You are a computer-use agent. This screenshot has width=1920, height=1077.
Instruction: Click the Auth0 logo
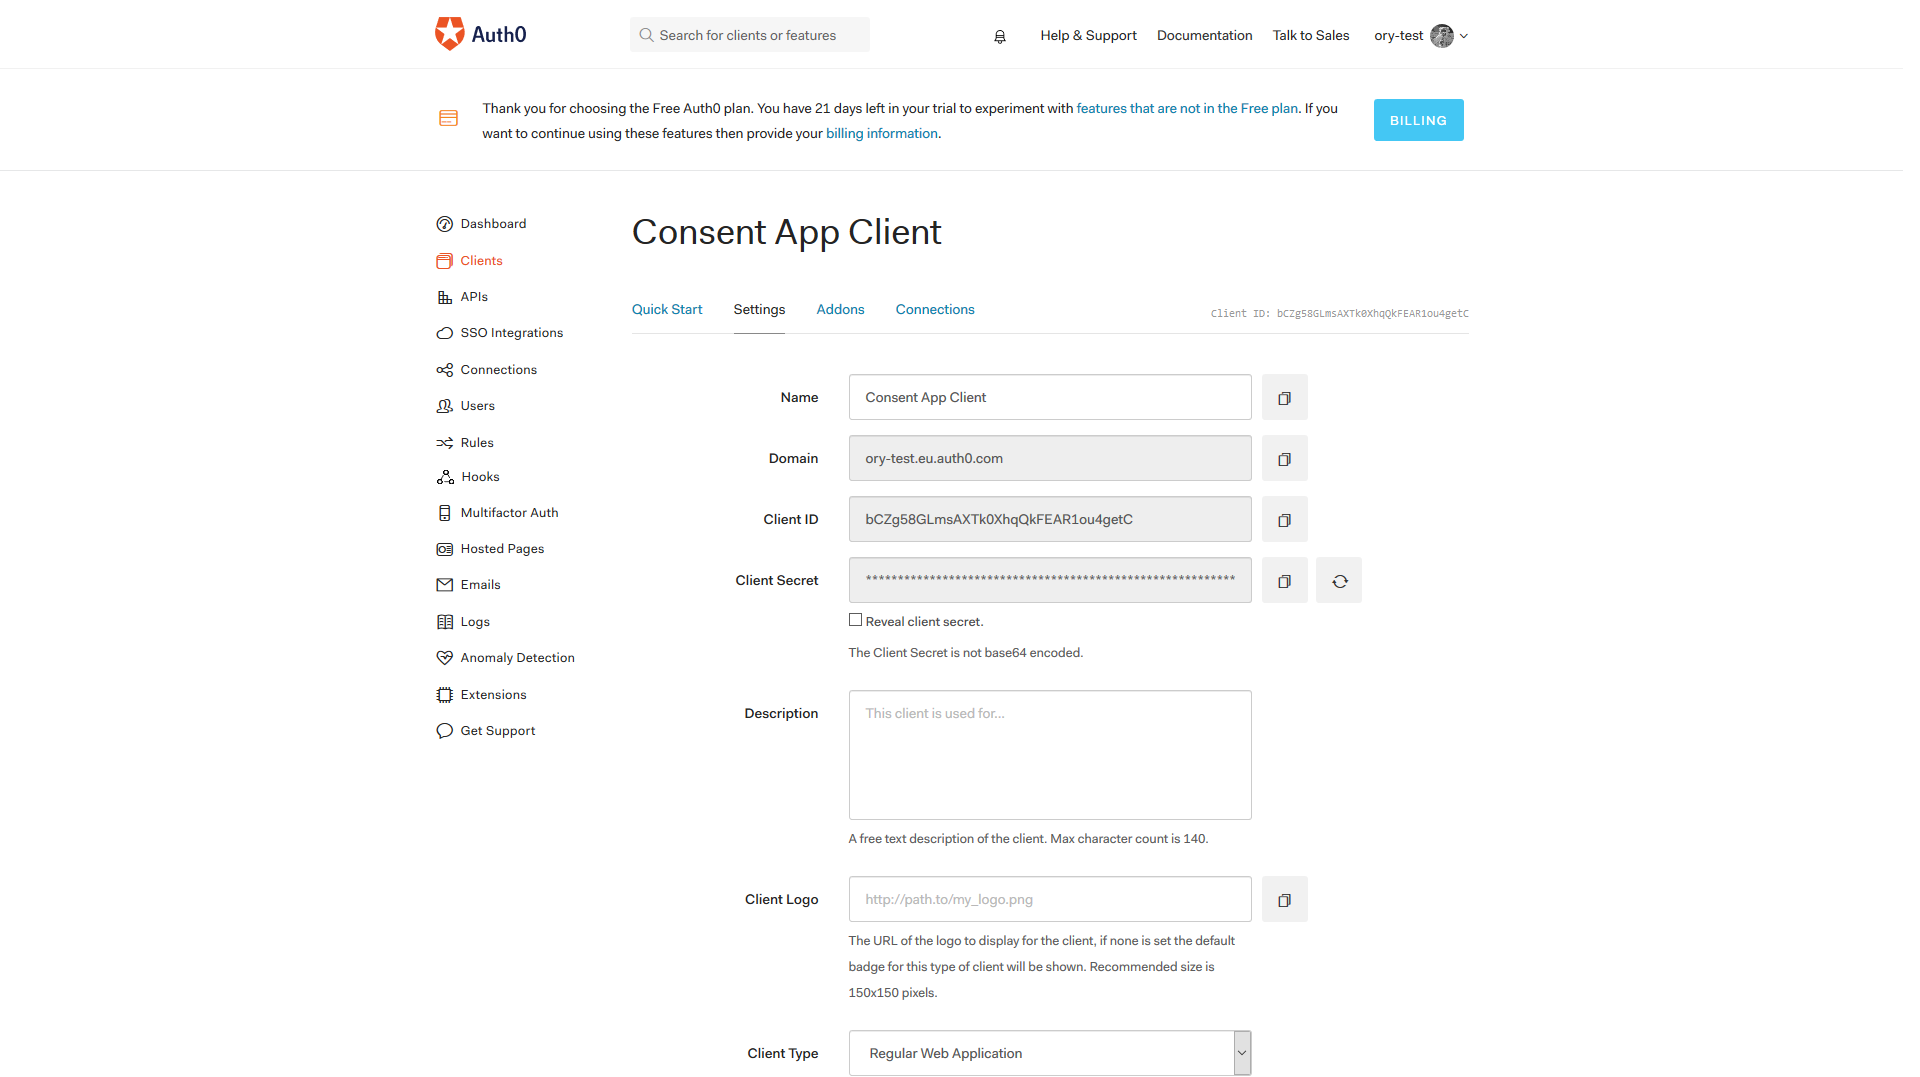point(480,34)
